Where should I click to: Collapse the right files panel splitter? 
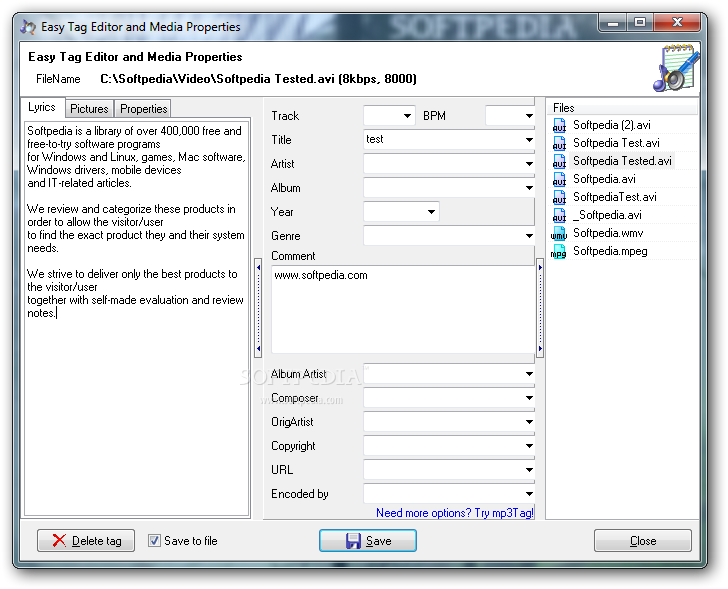coord(540,308)
